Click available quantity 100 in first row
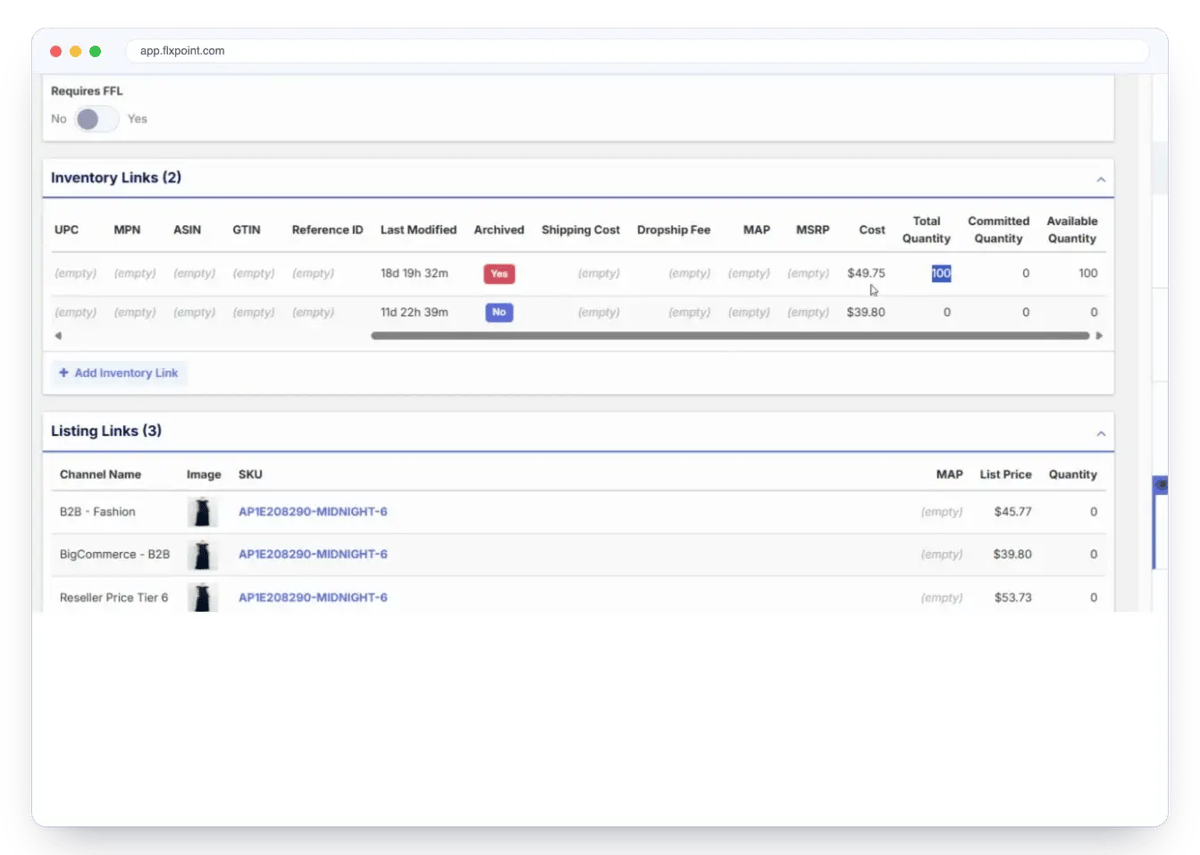The image size is (1200, 855). coord(1088,273)
